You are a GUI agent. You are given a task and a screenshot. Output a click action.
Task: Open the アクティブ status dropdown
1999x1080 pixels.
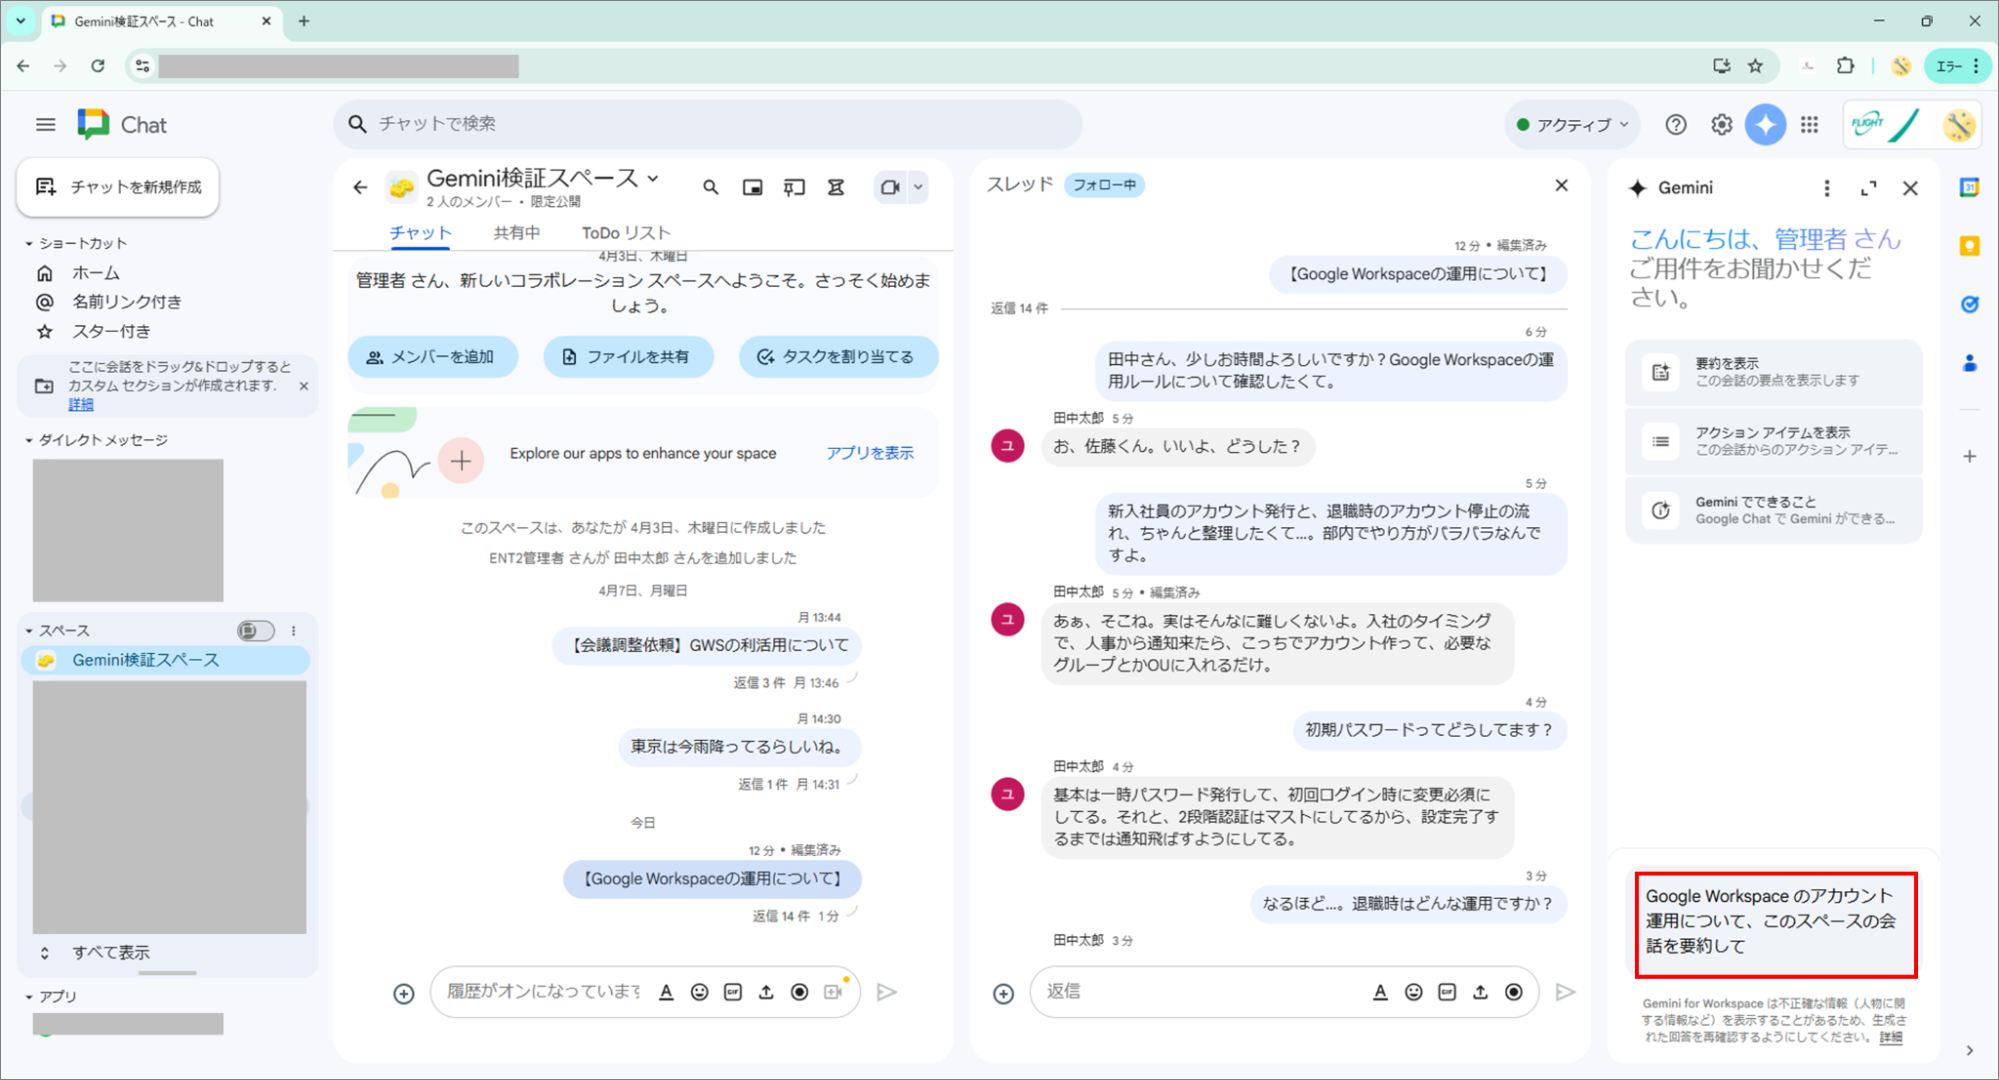(x=1572, y=125)
